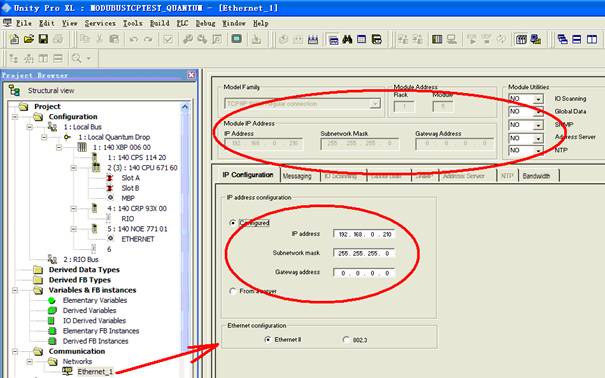Select the IP Configuration tab
Screen dimensions: 605x378
point(248,175)
